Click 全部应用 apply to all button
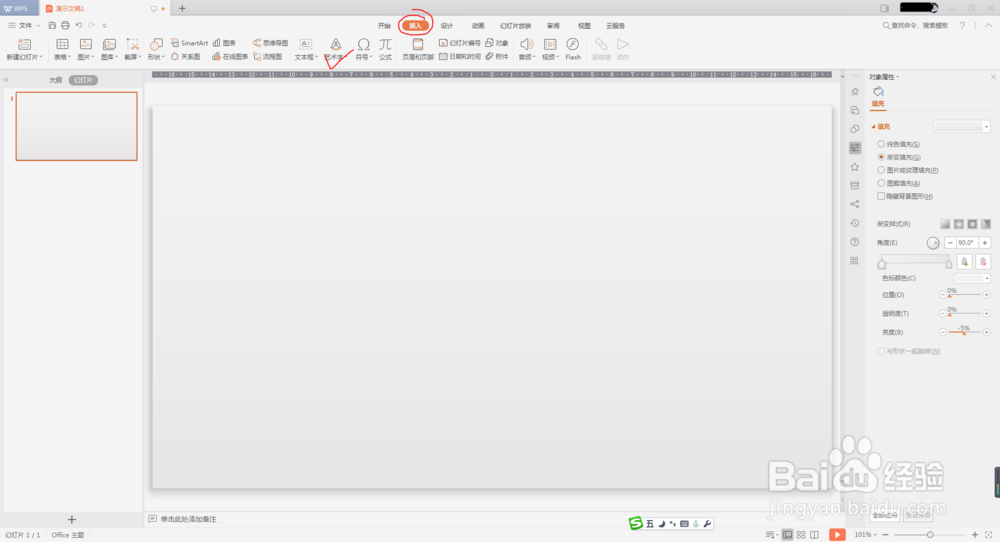Viewport: 1000px width, 542px height. 885,515
